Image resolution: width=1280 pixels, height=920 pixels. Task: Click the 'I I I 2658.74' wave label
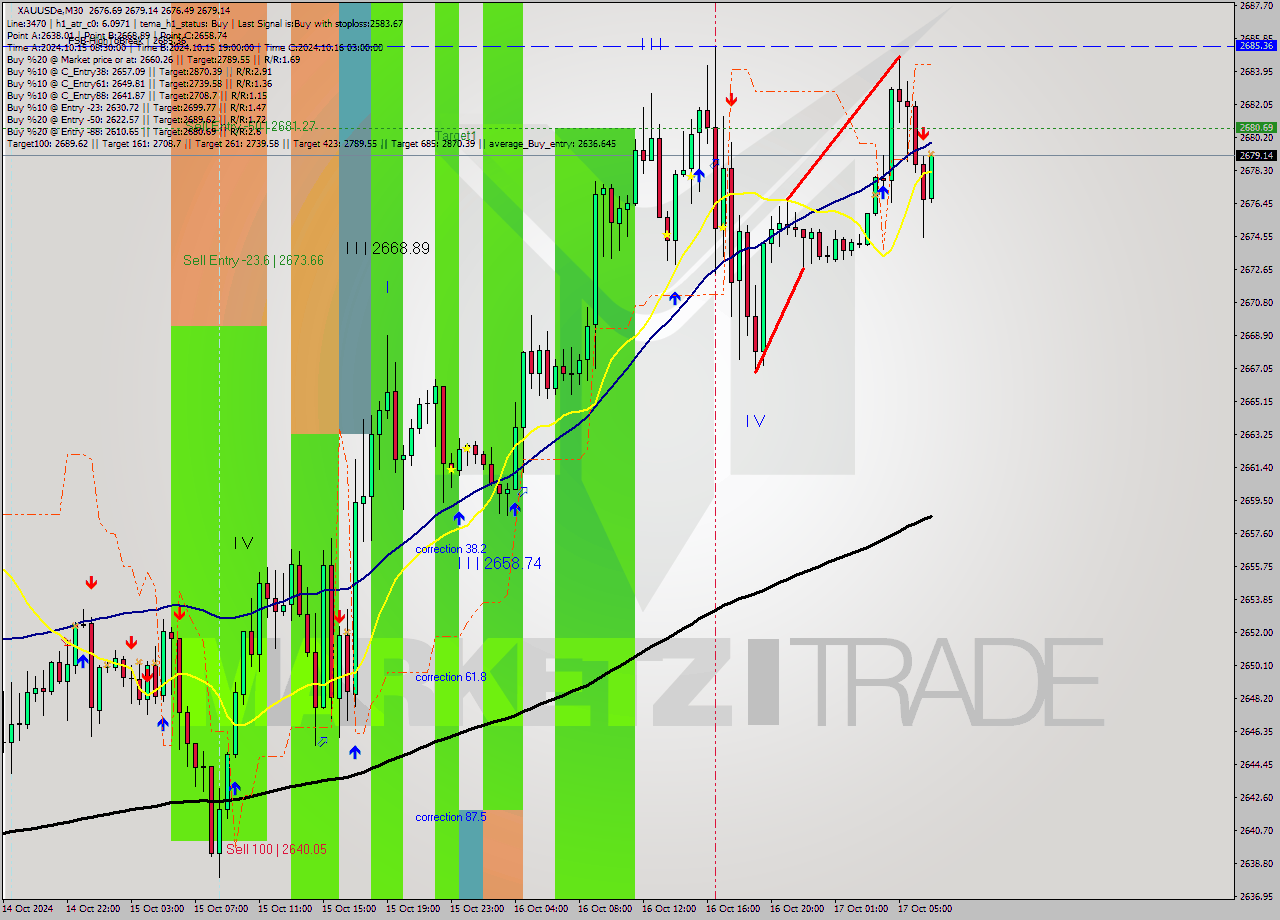click(x=500, y=564)
